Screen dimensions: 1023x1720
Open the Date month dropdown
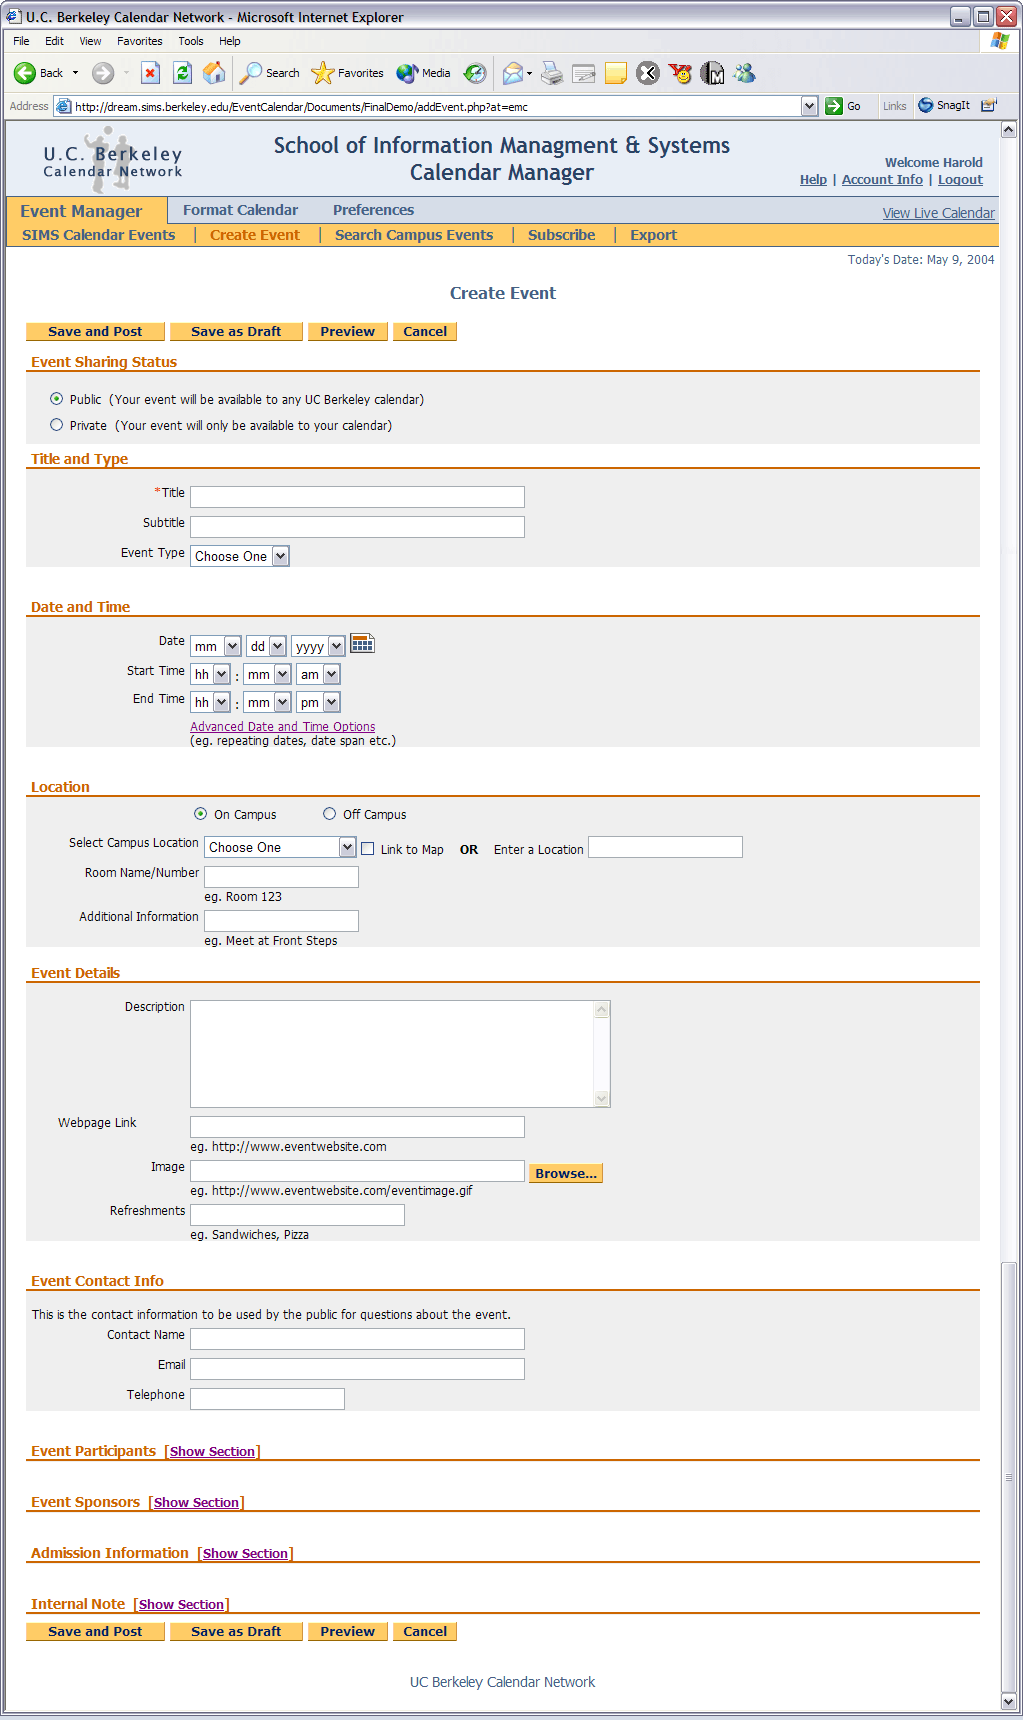coord(216,646)
